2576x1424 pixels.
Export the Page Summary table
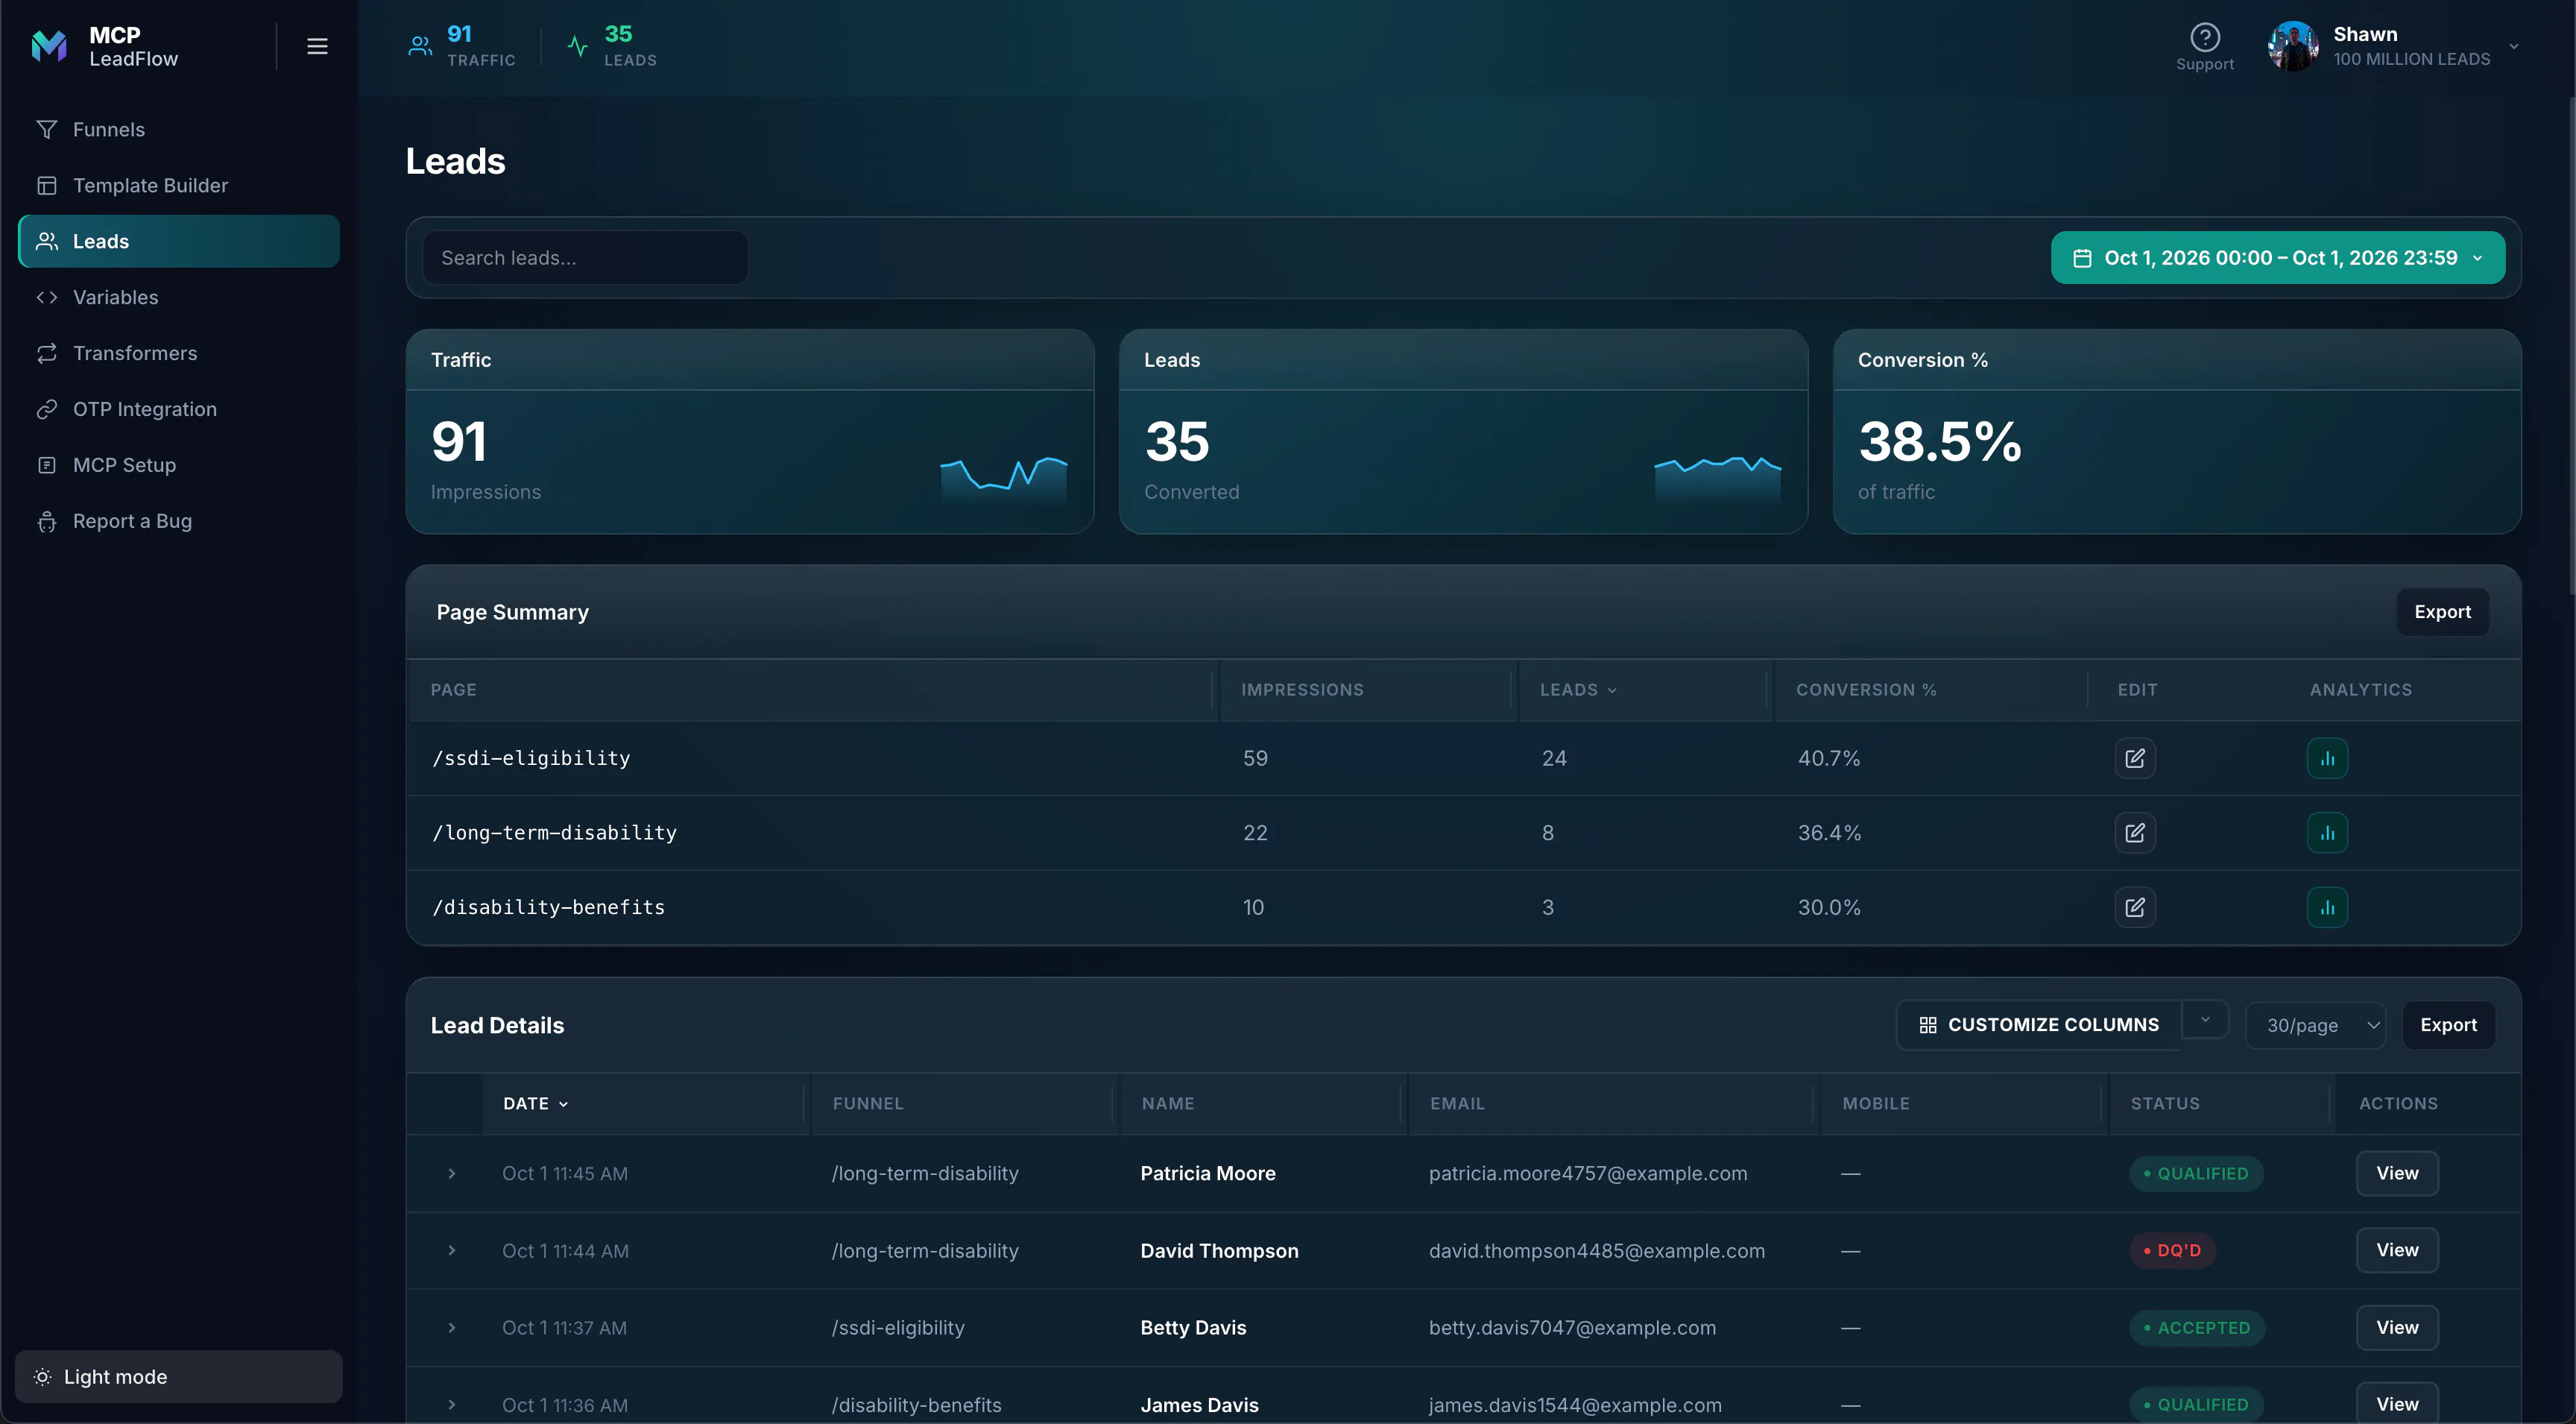click(x=2442, y=612)
